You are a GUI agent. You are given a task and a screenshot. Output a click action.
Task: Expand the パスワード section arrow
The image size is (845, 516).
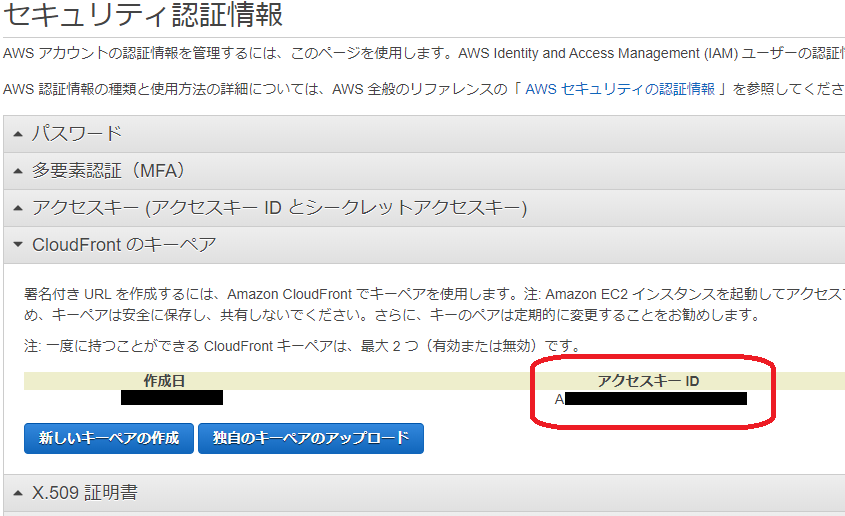click(18, 134)
